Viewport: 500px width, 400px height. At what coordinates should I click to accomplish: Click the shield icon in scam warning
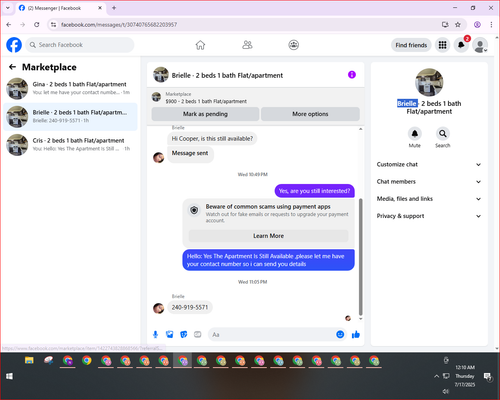tap(194, 210)
